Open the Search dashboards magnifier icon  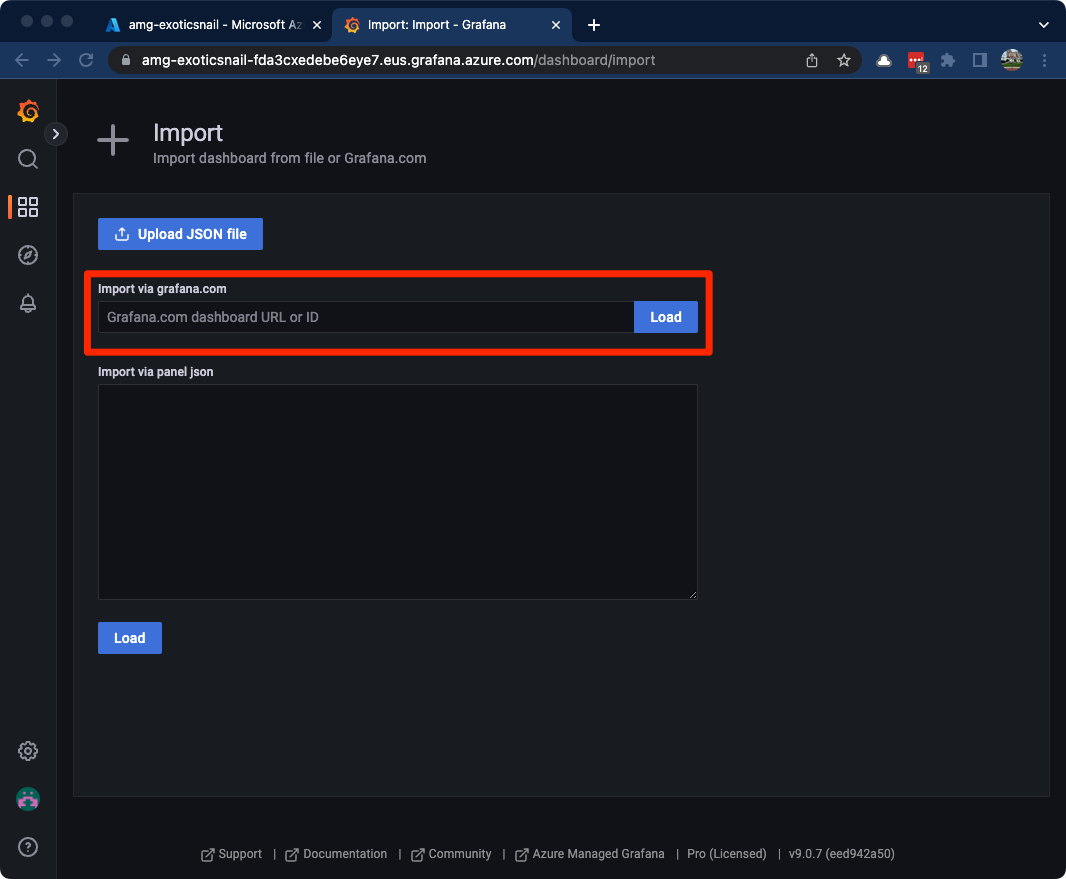coord(28,159)
